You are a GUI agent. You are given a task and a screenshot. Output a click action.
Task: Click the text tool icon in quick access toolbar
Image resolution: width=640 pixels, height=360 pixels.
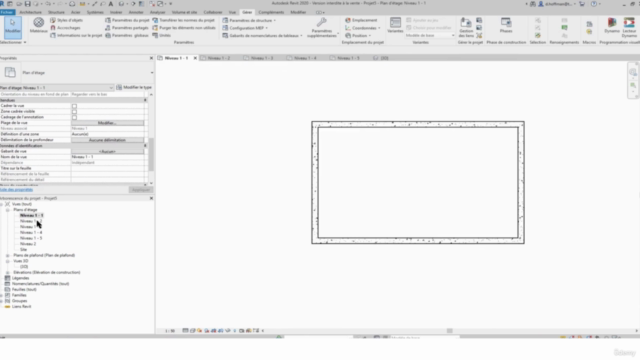111,4
